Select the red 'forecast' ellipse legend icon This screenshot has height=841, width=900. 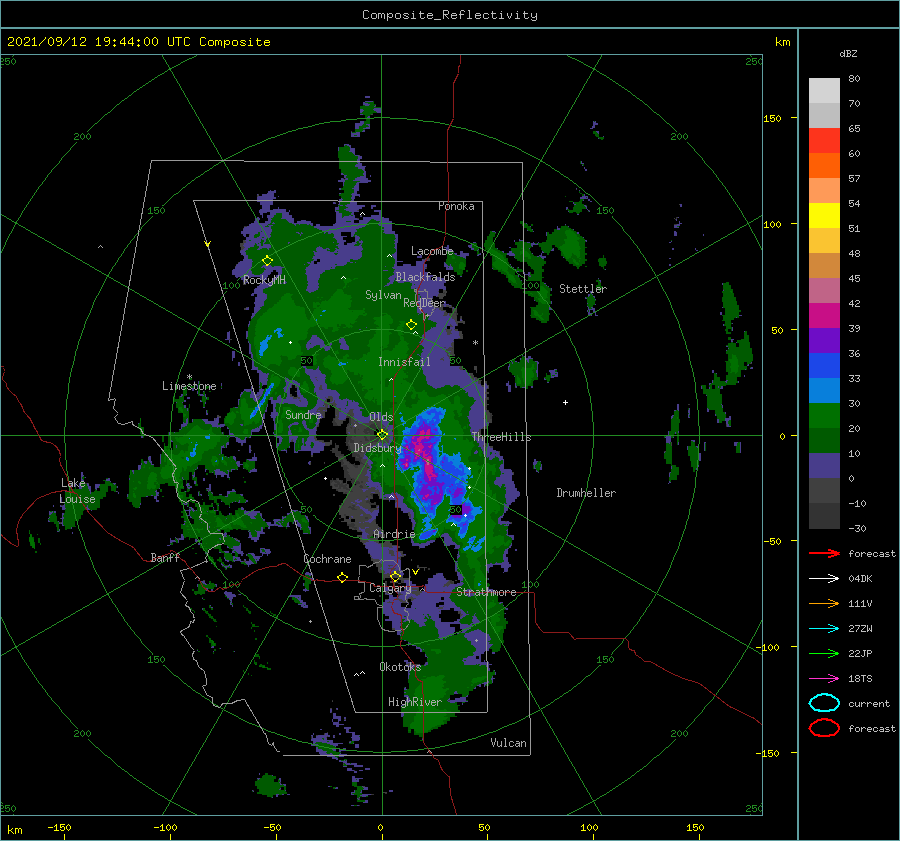[824, 728]
